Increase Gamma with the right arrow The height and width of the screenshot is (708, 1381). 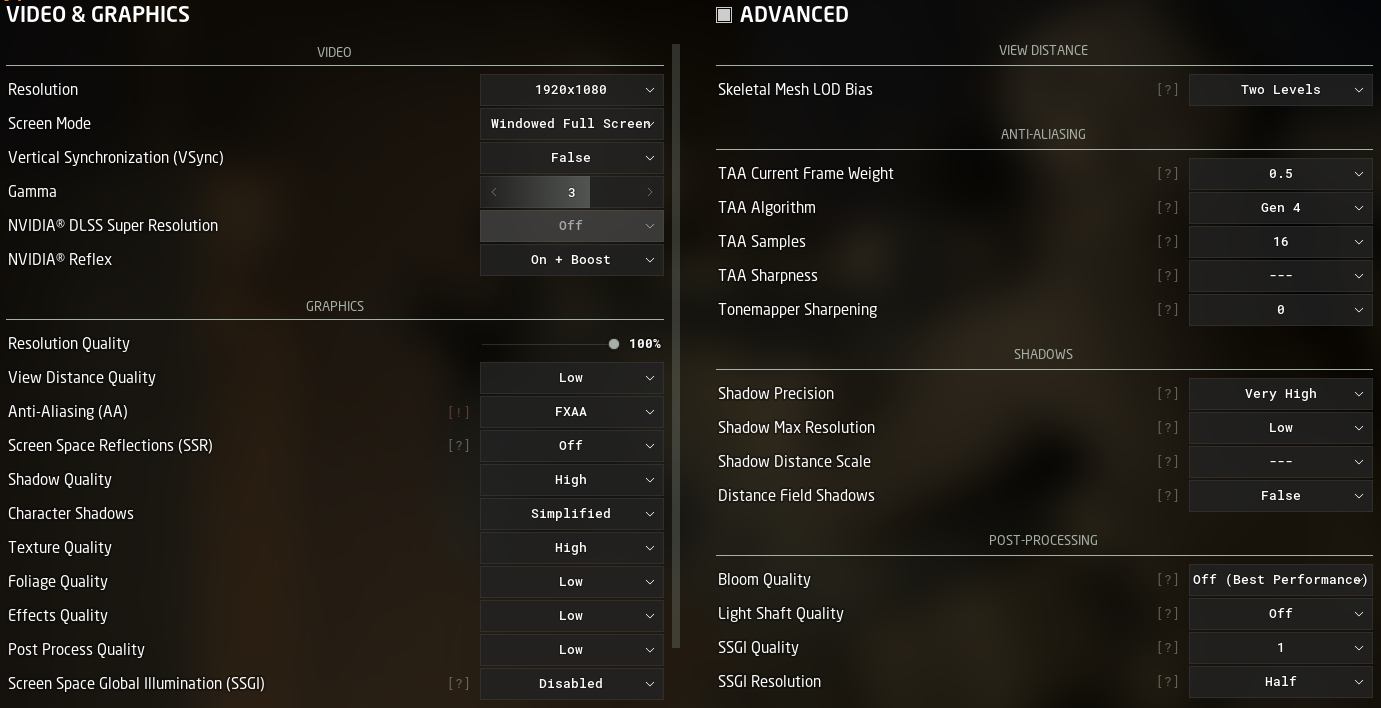coord(650,192)
